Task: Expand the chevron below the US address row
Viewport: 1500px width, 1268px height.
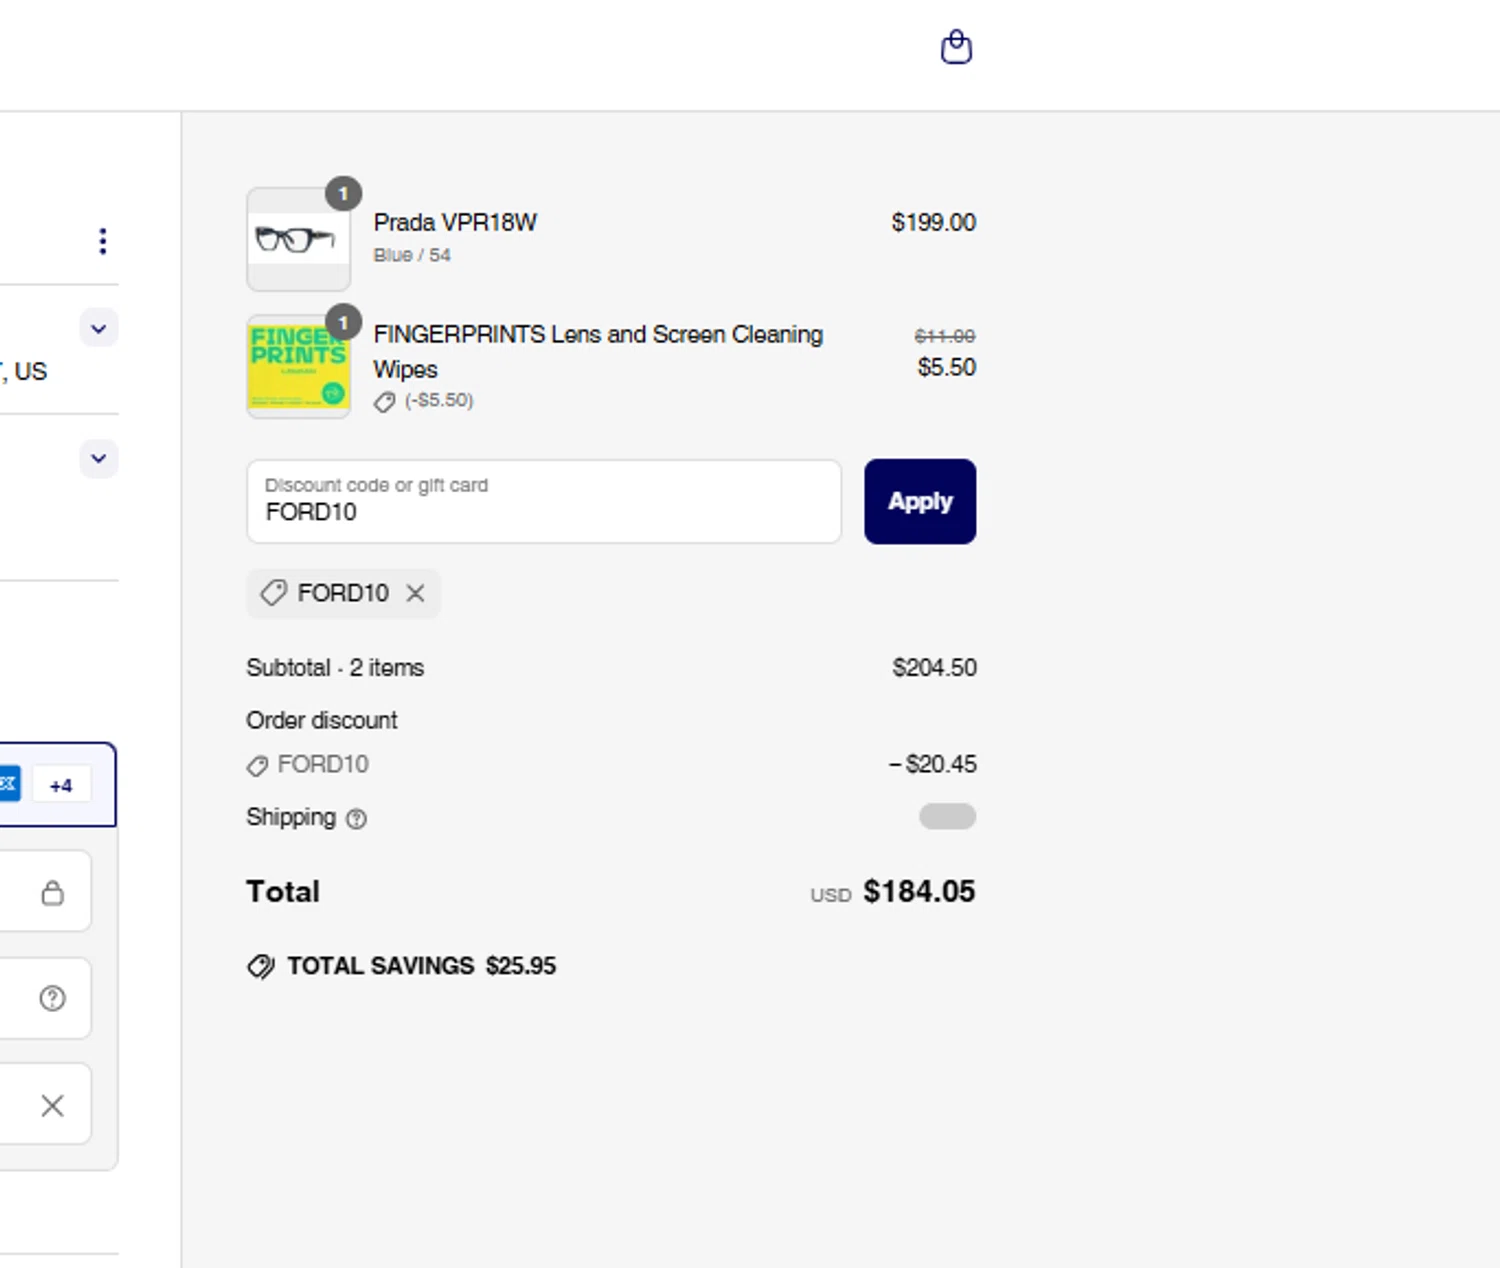Action: click(98, 458)
